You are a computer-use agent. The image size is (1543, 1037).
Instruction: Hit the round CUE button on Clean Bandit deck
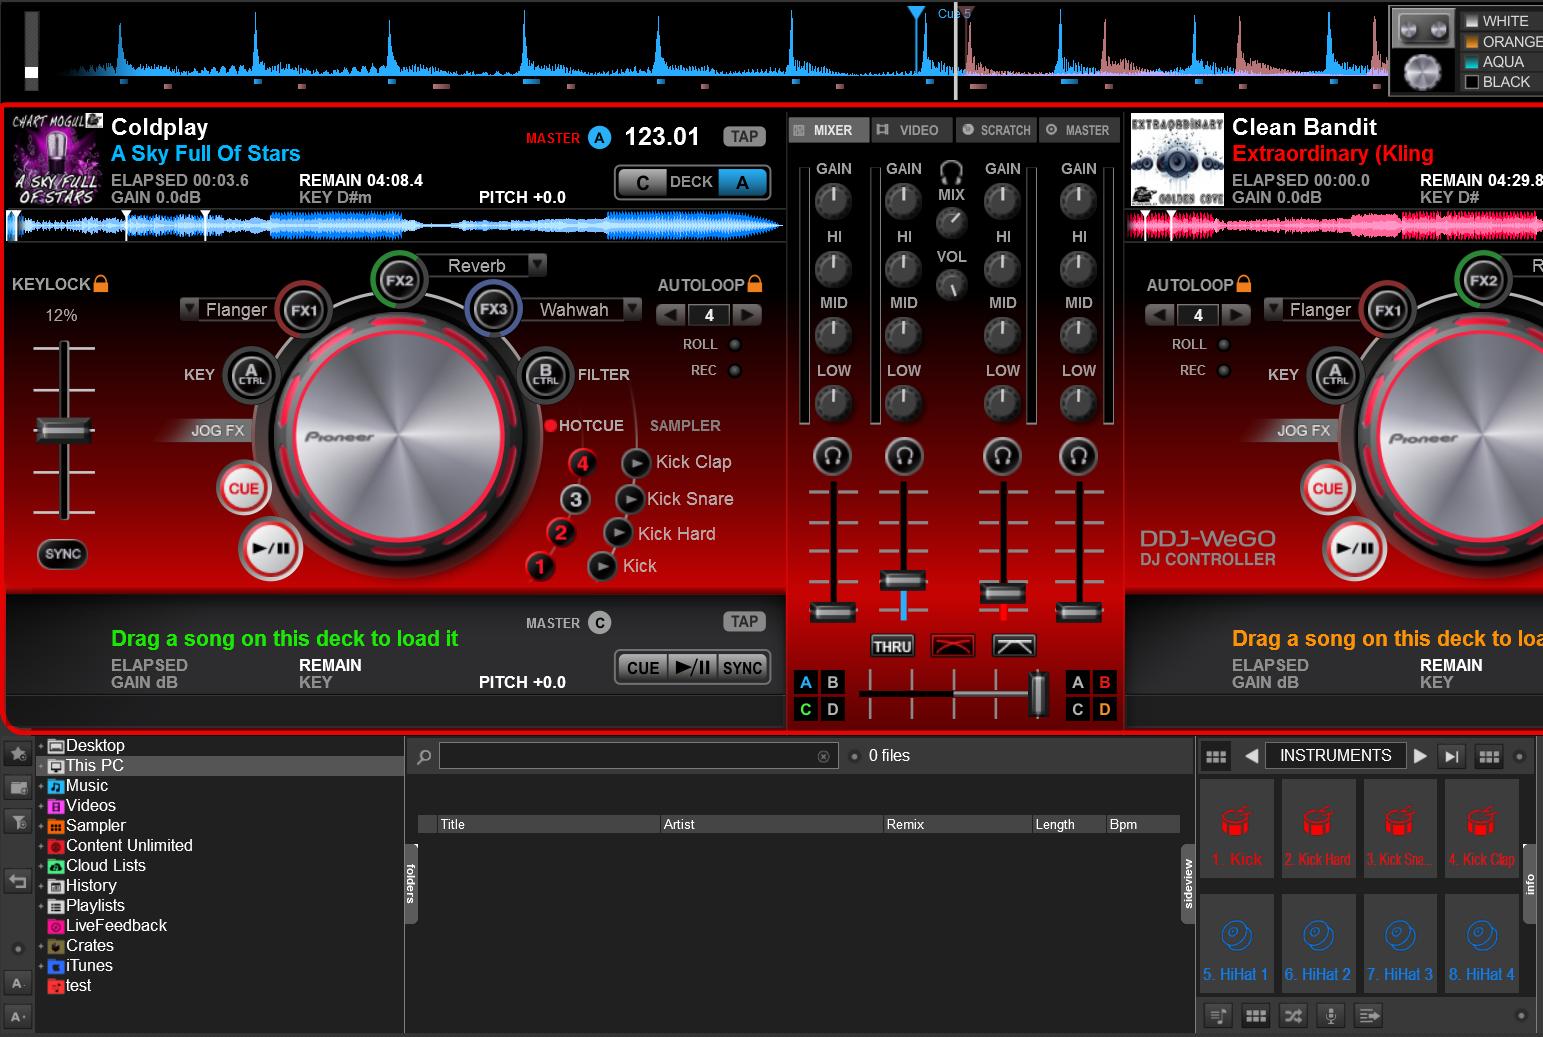[1328, 489]
